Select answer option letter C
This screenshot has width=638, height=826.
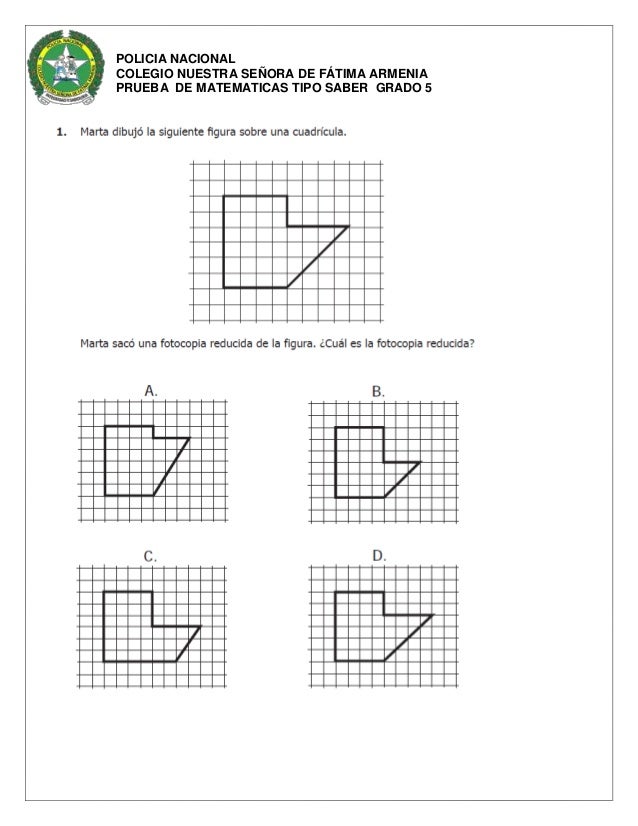[x=150, y=556]
